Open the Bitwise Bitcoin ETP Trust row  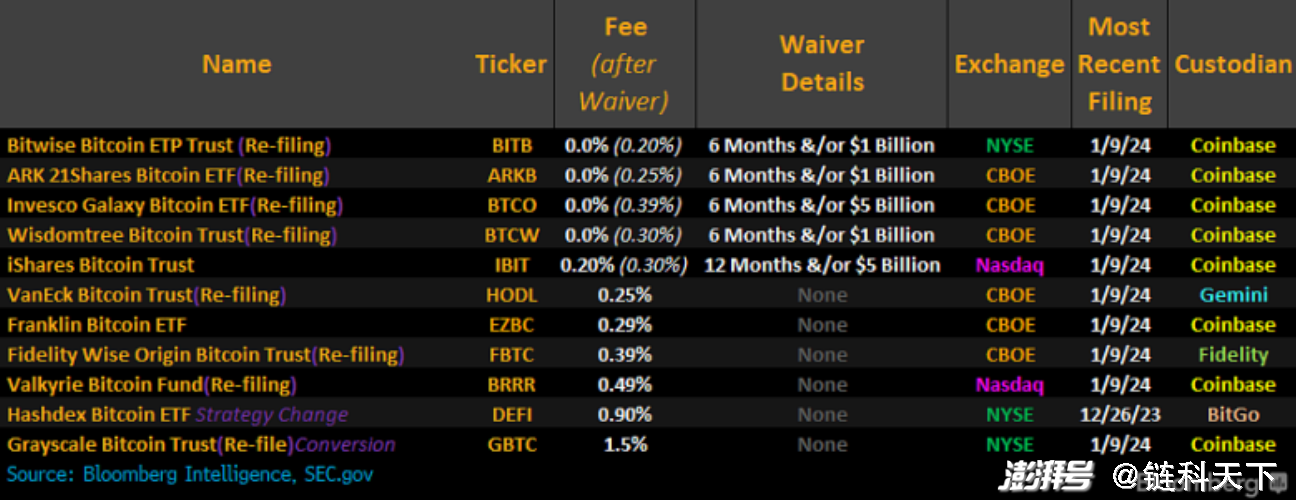click(648, 145)
